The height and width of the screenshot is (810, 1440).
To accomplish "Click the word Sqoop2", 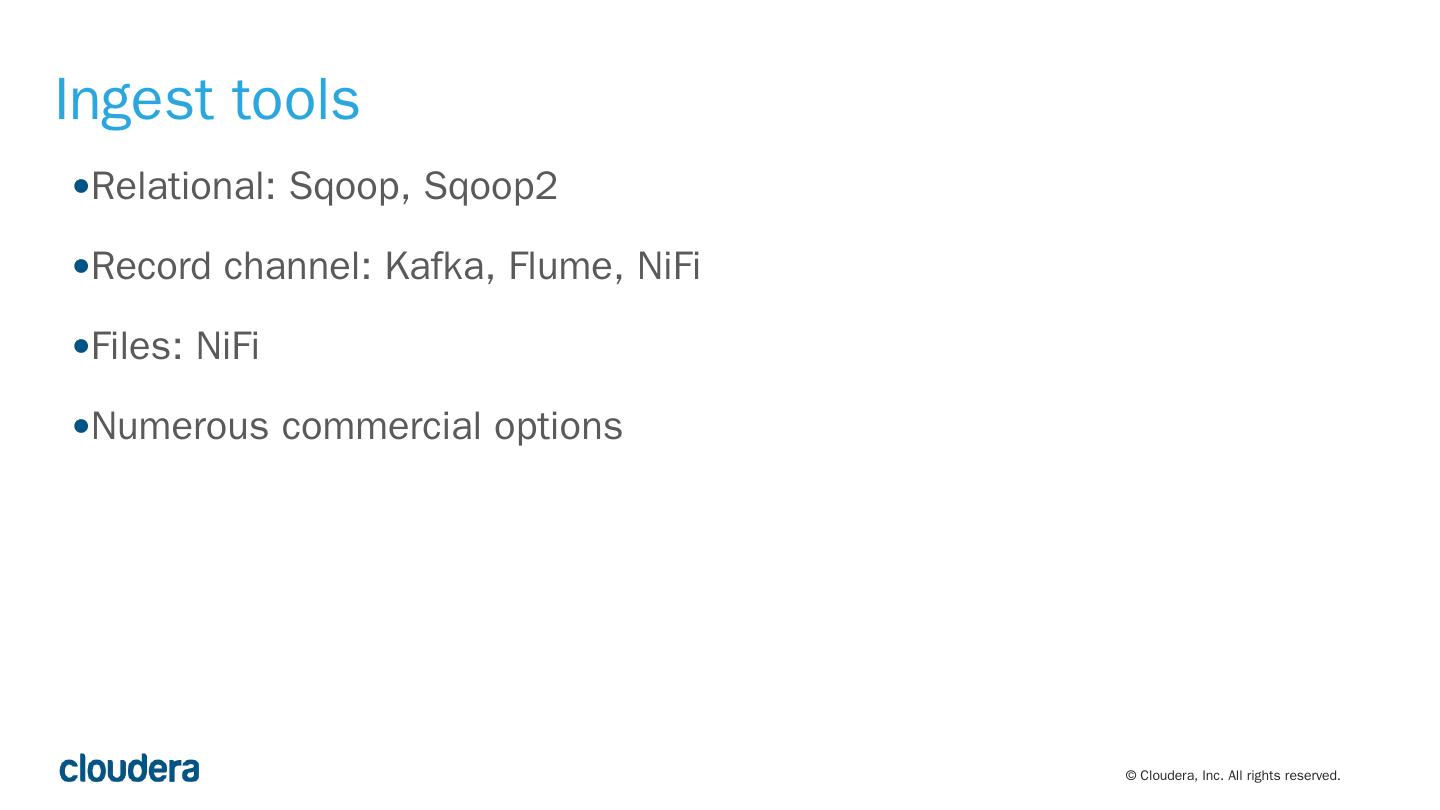I will (x=490, y=187).
